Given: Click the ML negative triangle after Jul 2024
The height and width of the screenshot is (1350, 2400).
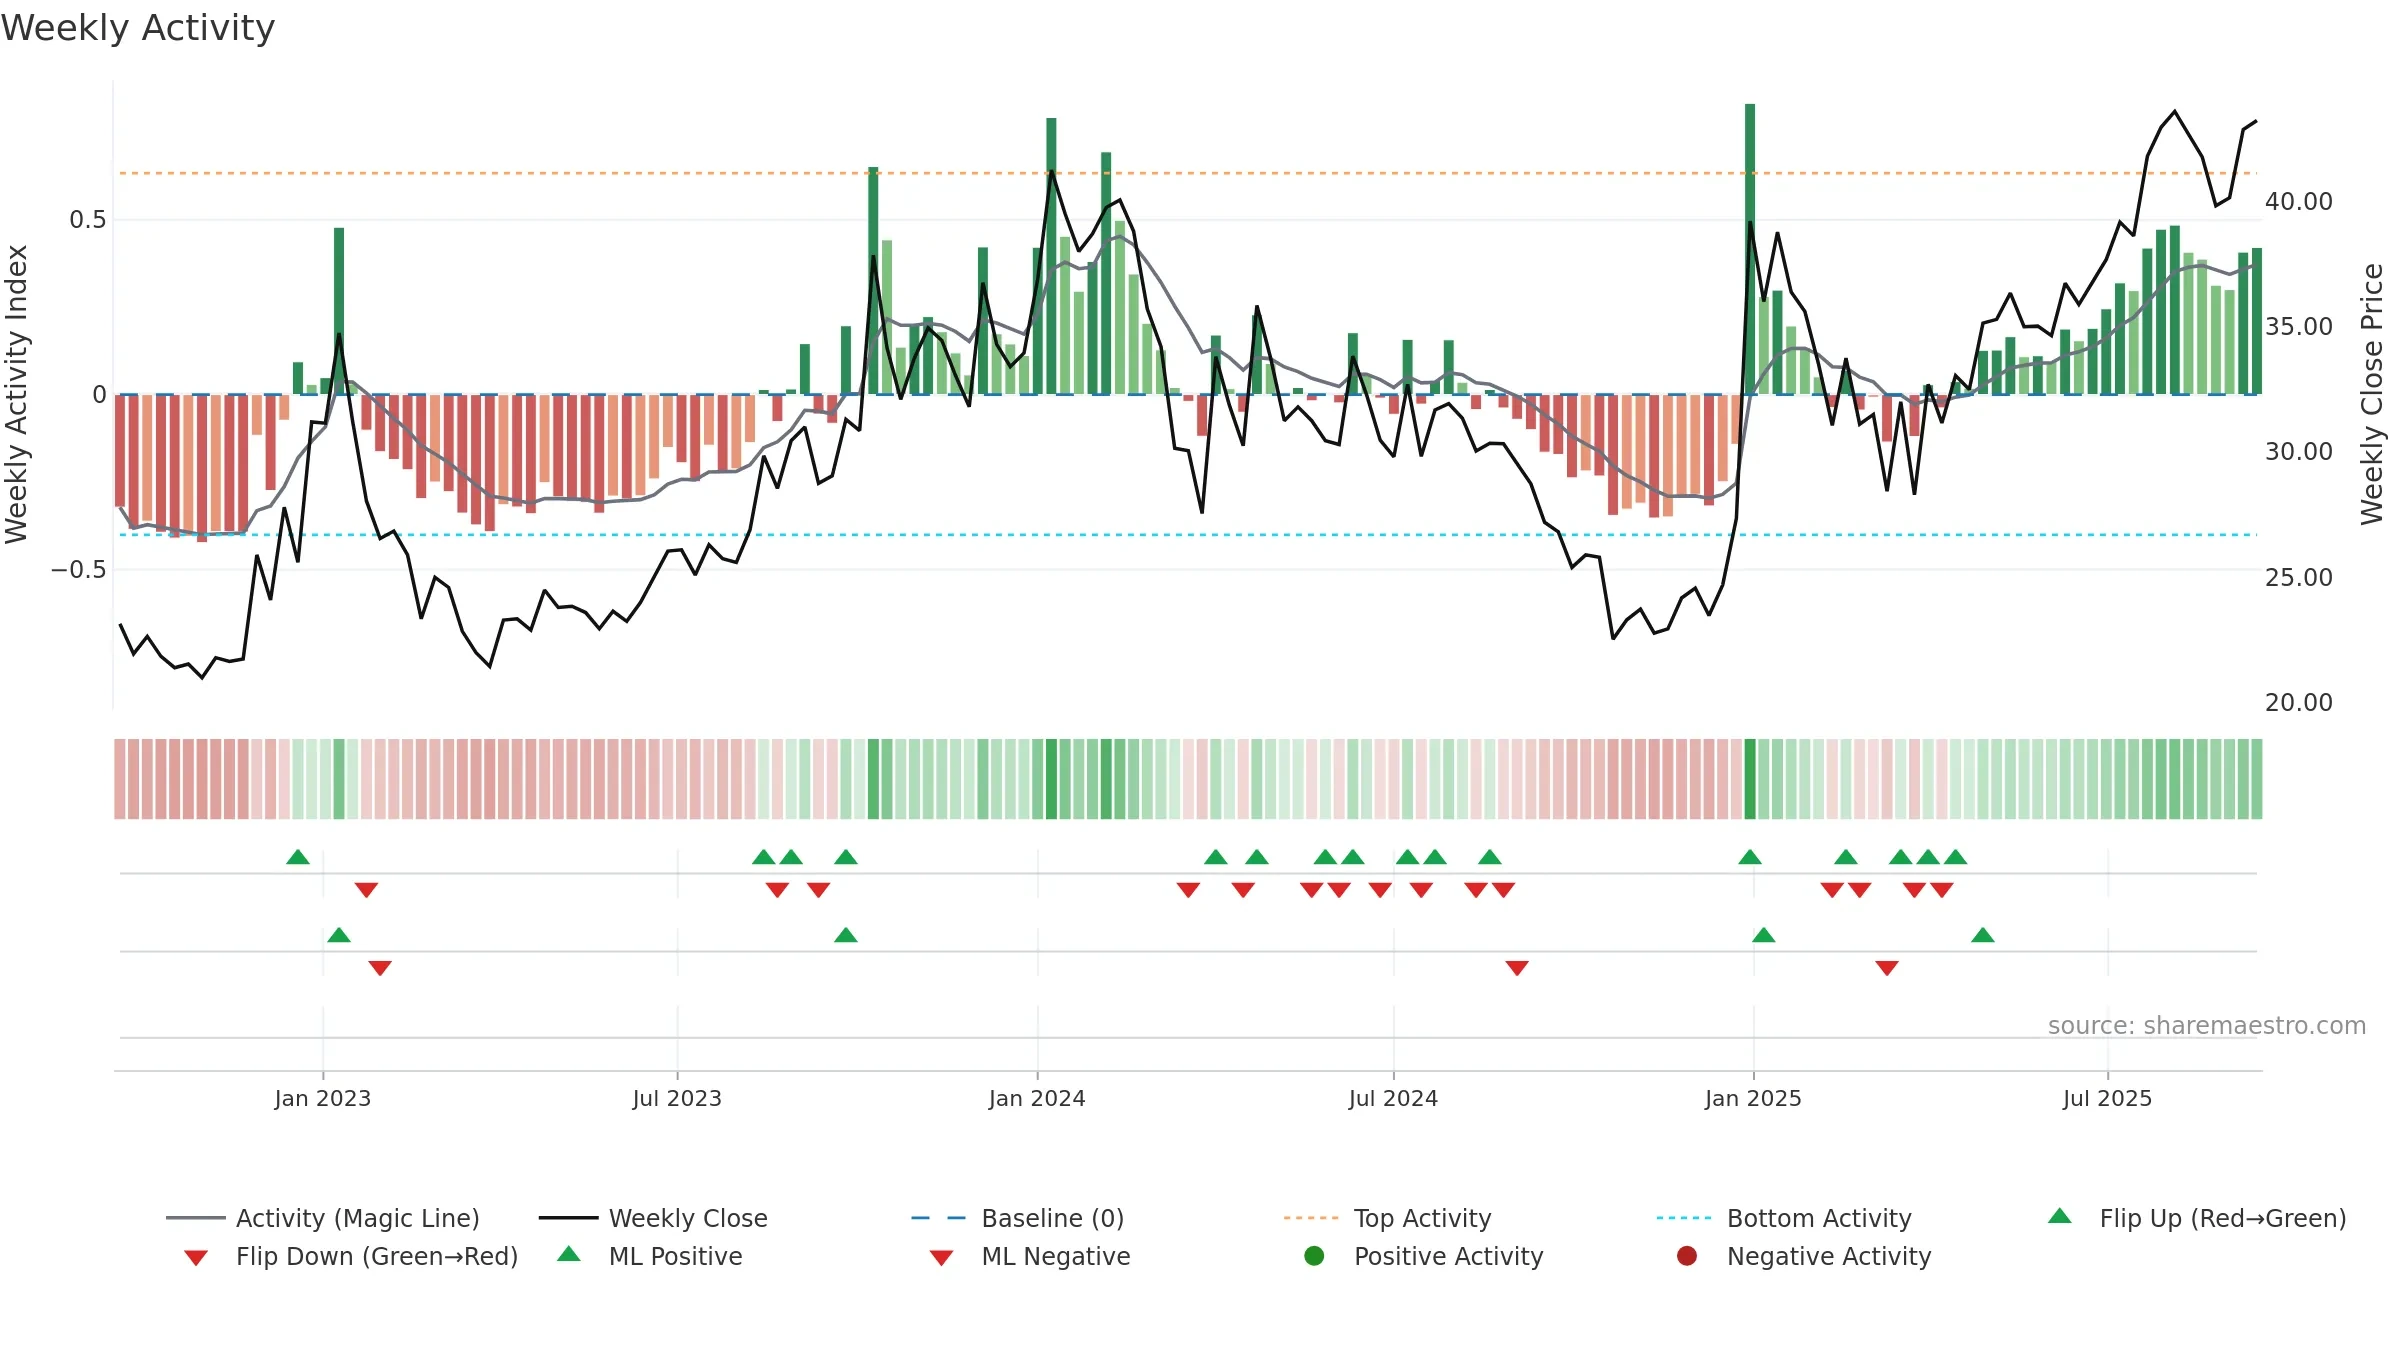Looking at the screenshot, I should coord(1517,968).
